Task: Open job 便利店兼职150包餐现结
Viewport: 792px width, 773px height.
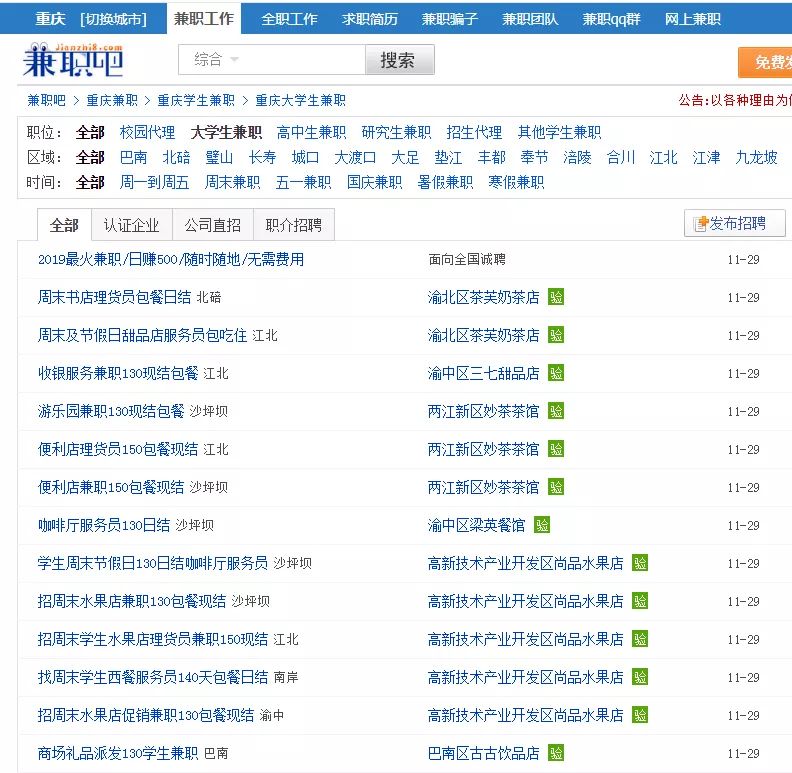Action: (111, 487)
